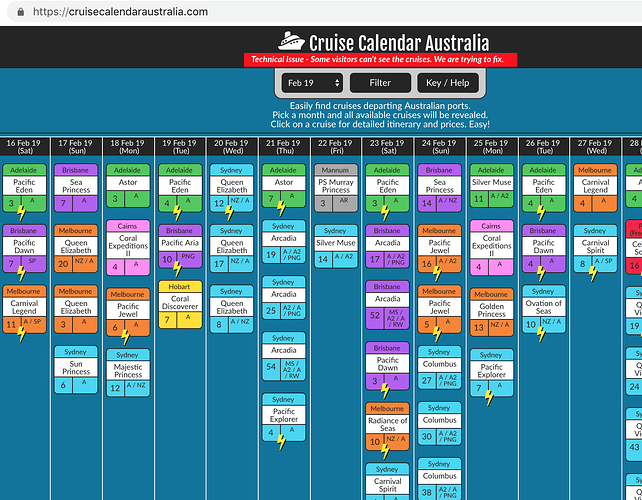This screenshot has height=500, width=642.
Task: Open Coral Expeditions II cruise on 25 Feb
Action: (x=491, y=248)
